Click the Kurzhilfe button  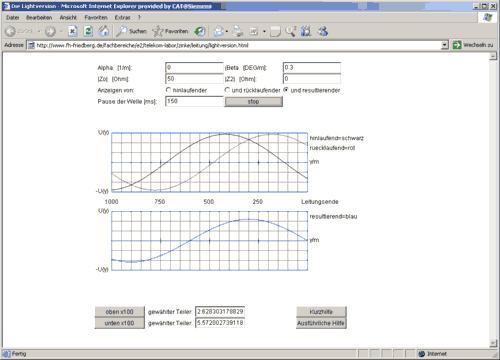321,312
